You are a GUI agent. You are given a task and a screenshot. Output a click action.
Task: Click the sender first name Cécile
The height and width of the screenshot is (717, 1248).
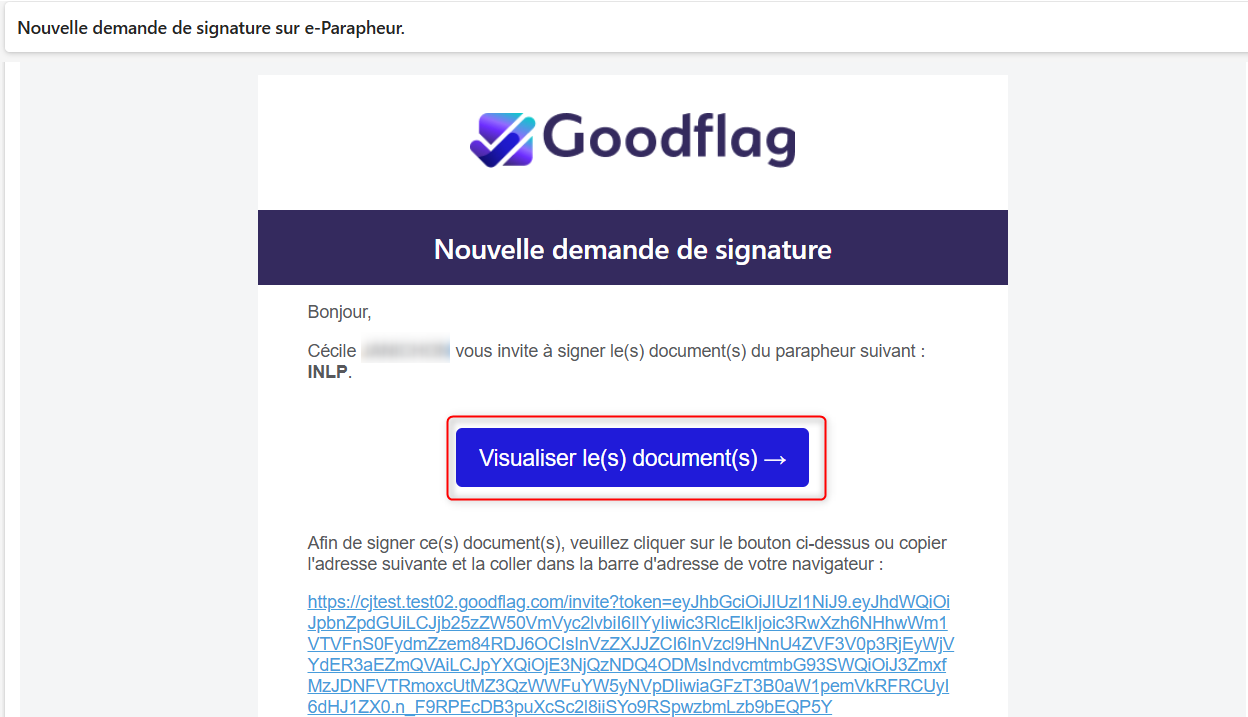pyautogui.click(x=331, y=351)
